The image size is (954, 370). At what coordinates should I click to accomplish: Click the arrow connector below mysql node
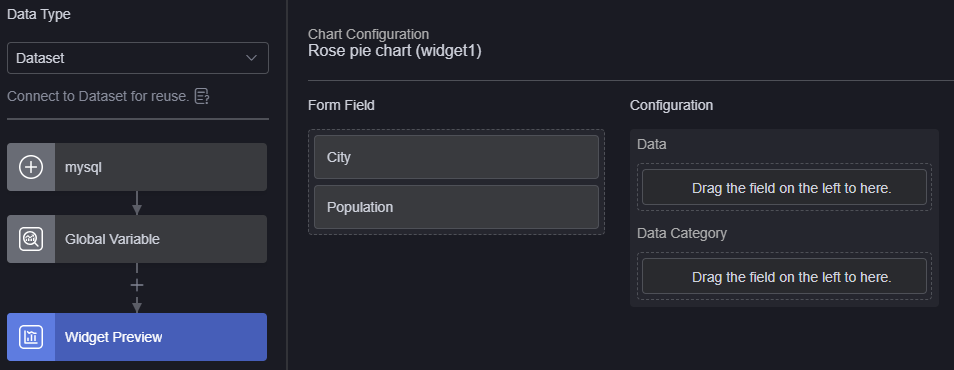137,203
